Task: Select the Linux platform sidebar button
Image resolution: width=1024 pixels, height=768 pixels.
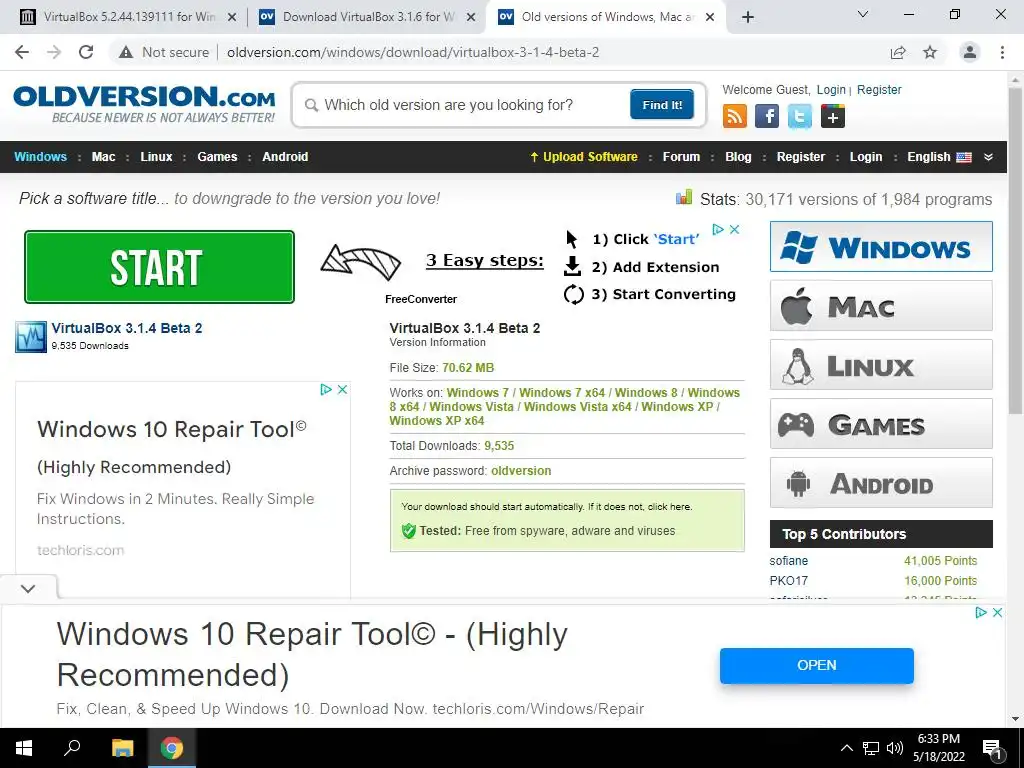Action: [x=881, y=364]
